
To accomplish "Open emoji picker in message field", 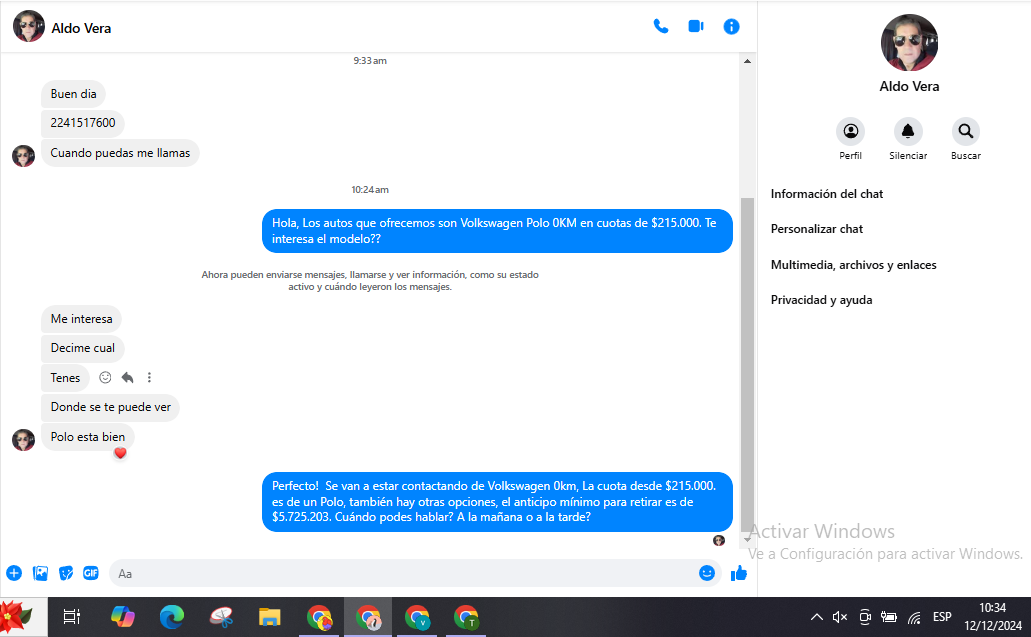I will point(707,573).
